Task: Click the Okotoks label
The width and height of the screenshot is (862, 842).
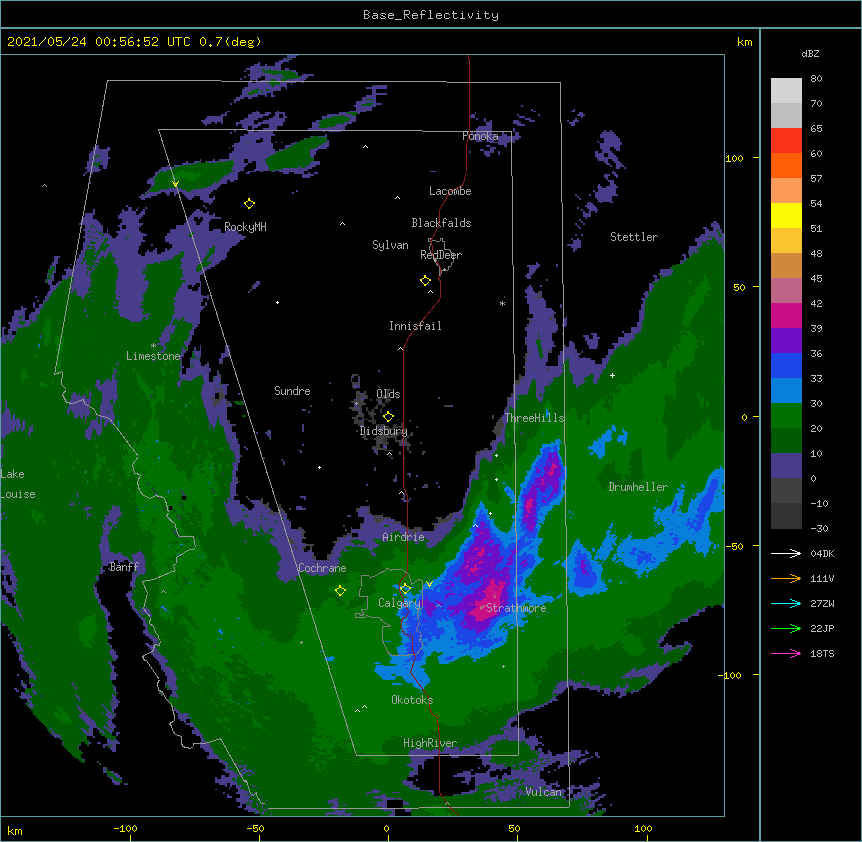Action: point(412,700)
